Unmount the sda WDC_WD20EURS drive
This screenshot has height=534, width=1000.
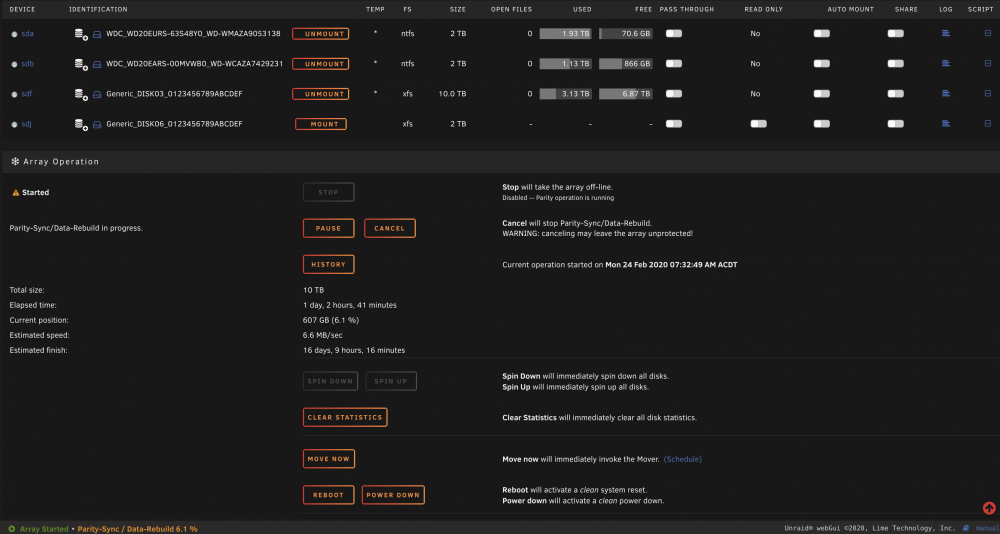pyautogui.click(x=321, y=34)
